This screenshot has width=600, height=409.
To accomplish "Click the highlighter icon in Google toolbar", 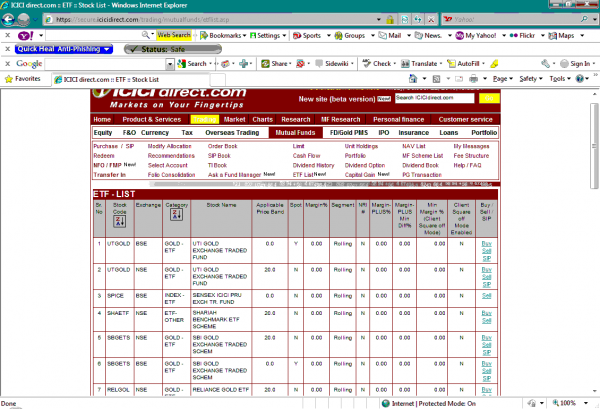I will [x=494, y=64].
